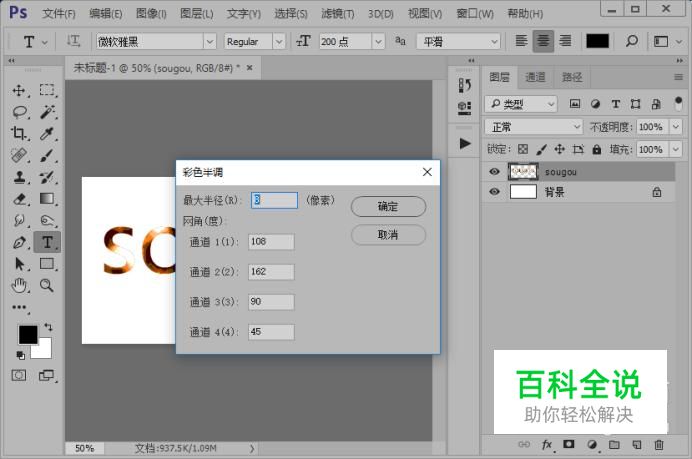Select the Eraser tool
692x459 pixels.
click(x=19, y=199)
